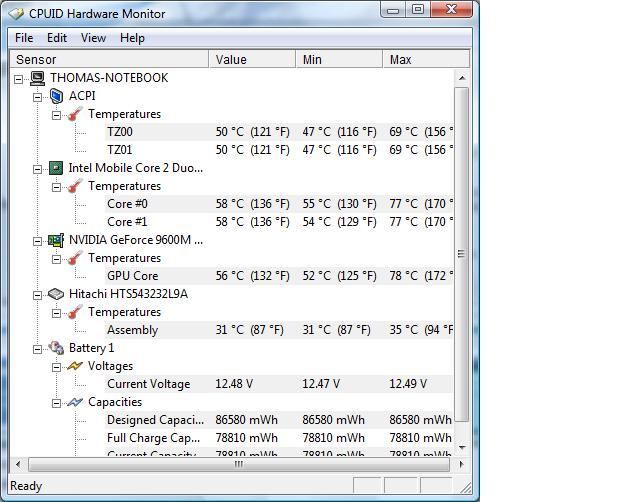Select the Designed Capacity row
This screenshot has height=502, width=640.
[278, 420]
